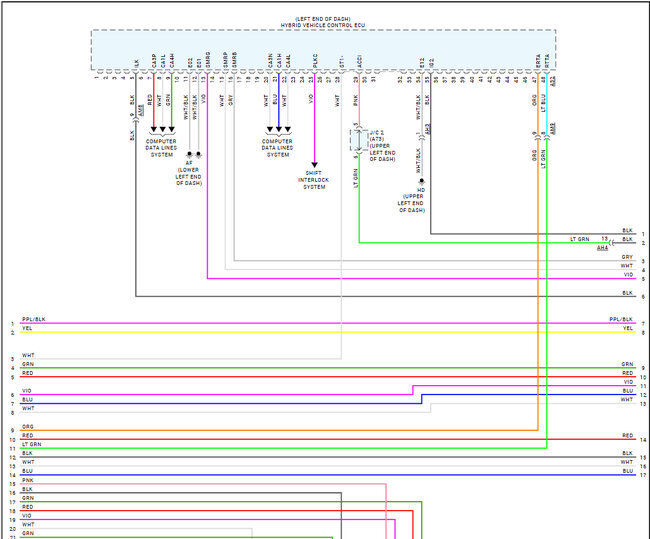Click the "E12" terminal label
The image size is (650, 539).
pos(422,63)
